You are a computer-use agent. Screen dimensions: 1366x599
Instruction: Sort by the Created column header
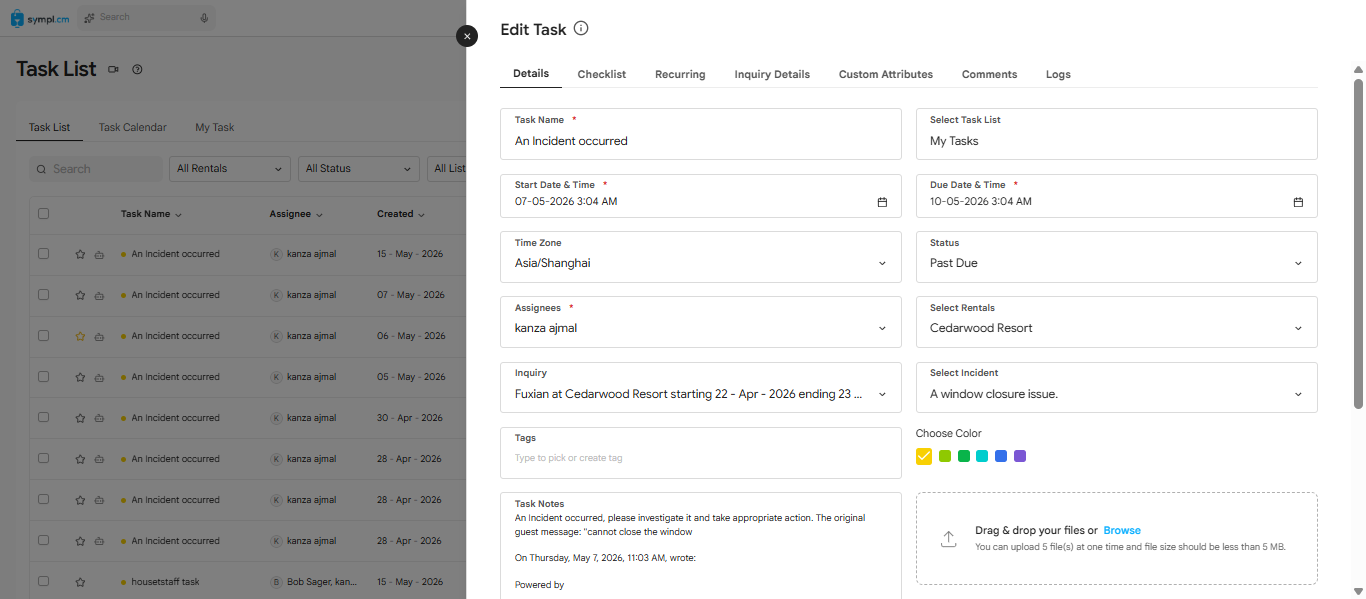400,214
